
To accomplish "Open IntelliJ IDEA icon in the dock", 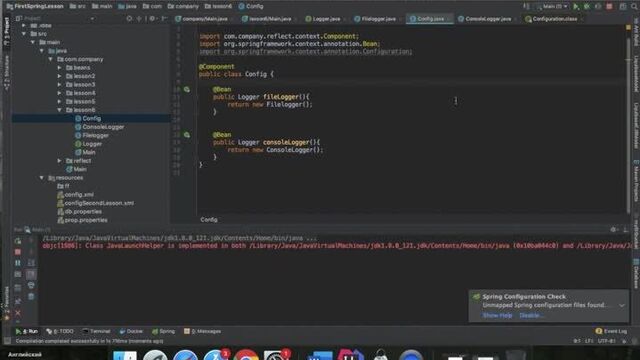I will [x=350, y=355].
